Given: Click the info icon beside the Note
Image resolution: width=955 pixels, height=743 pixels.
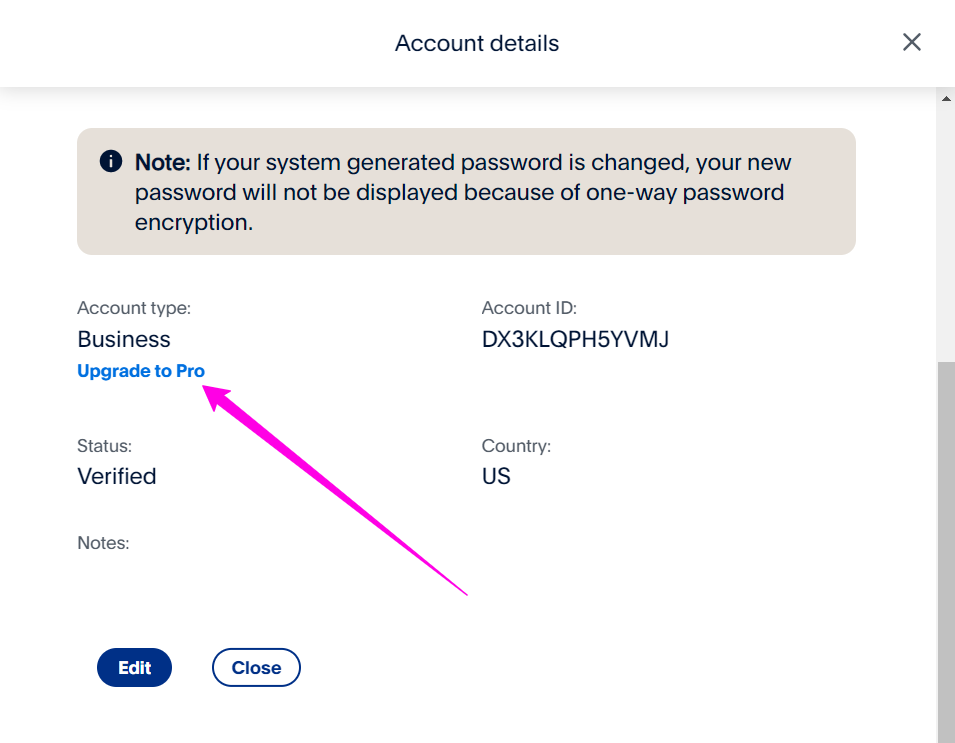Looking at the screenshot, I should (110, 161).
